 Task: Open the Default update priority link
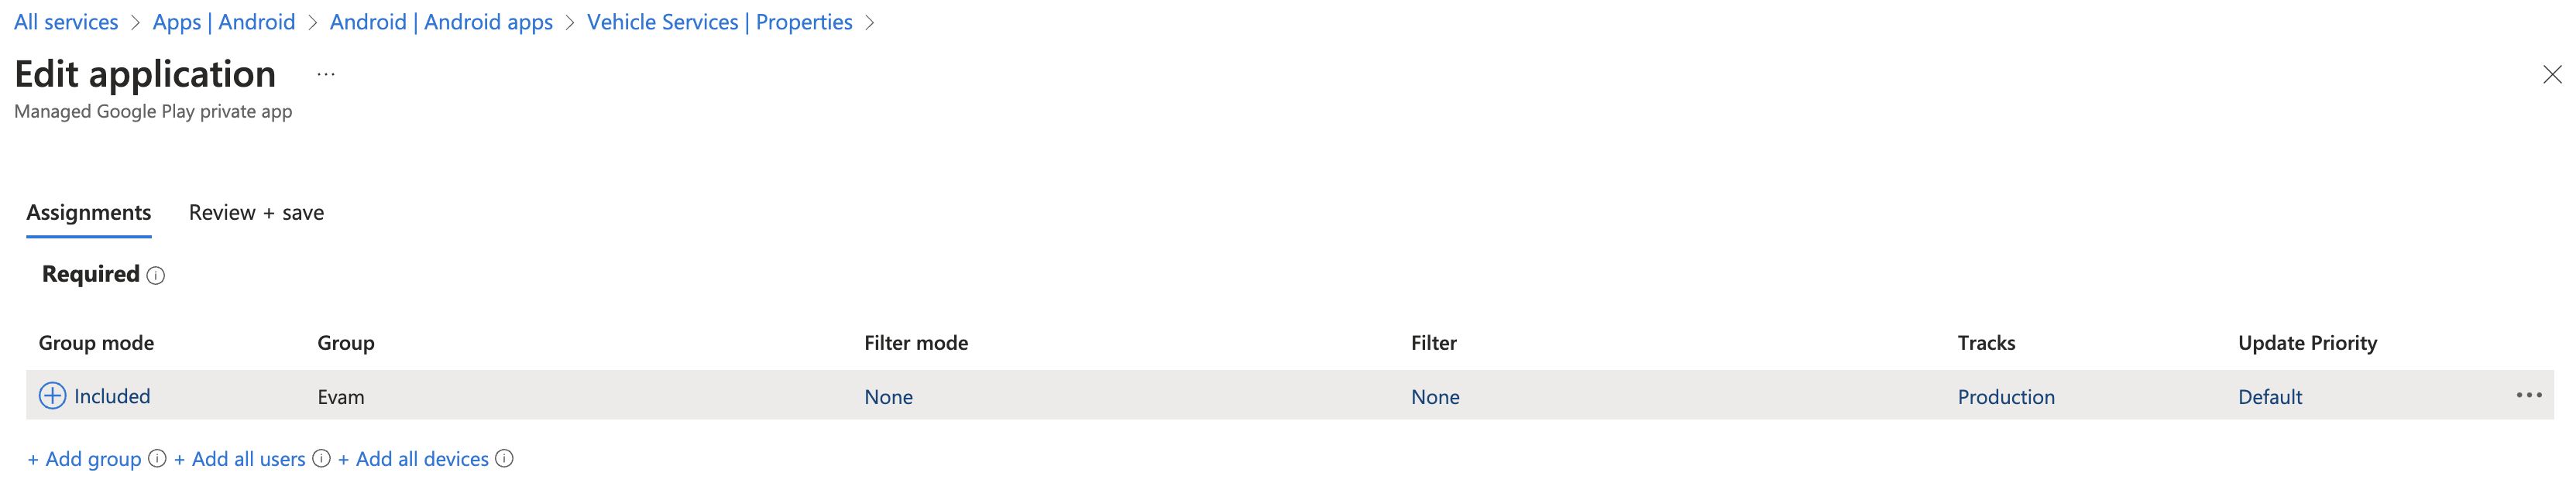tap(2270, 397)
